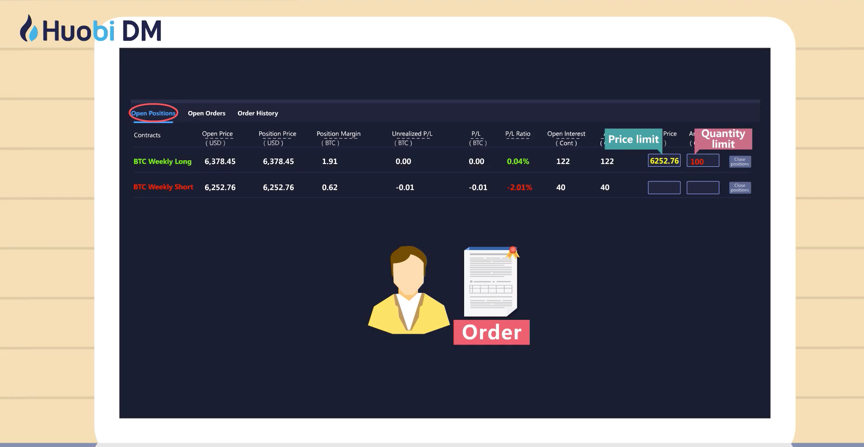Select the amount field showing 100
Image resolution: width=864 pixels, height=447 pixels.
pos(703,160)
